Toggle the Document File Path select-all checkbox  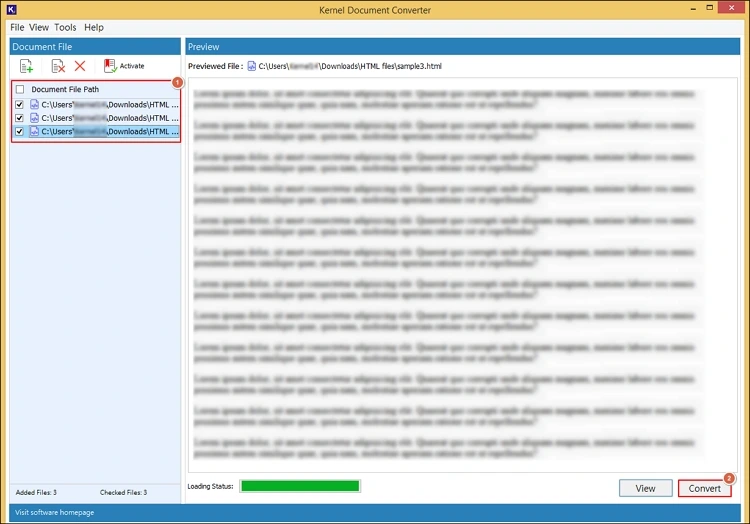click(20, 90)
